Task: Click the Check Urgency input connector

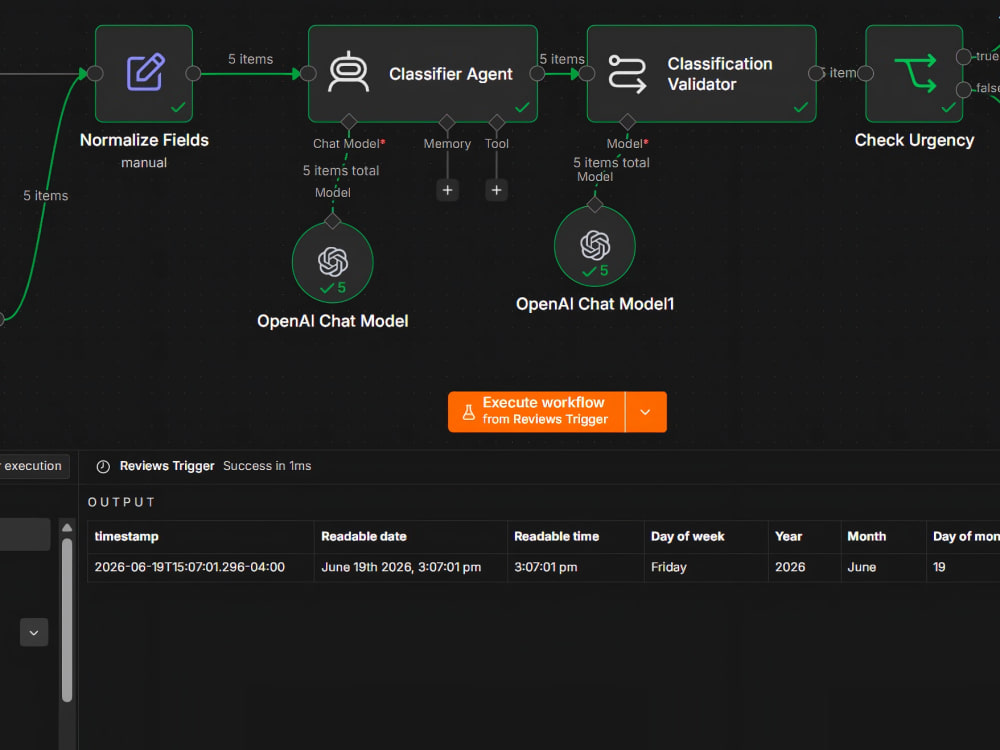Action: tap(865, 73)
